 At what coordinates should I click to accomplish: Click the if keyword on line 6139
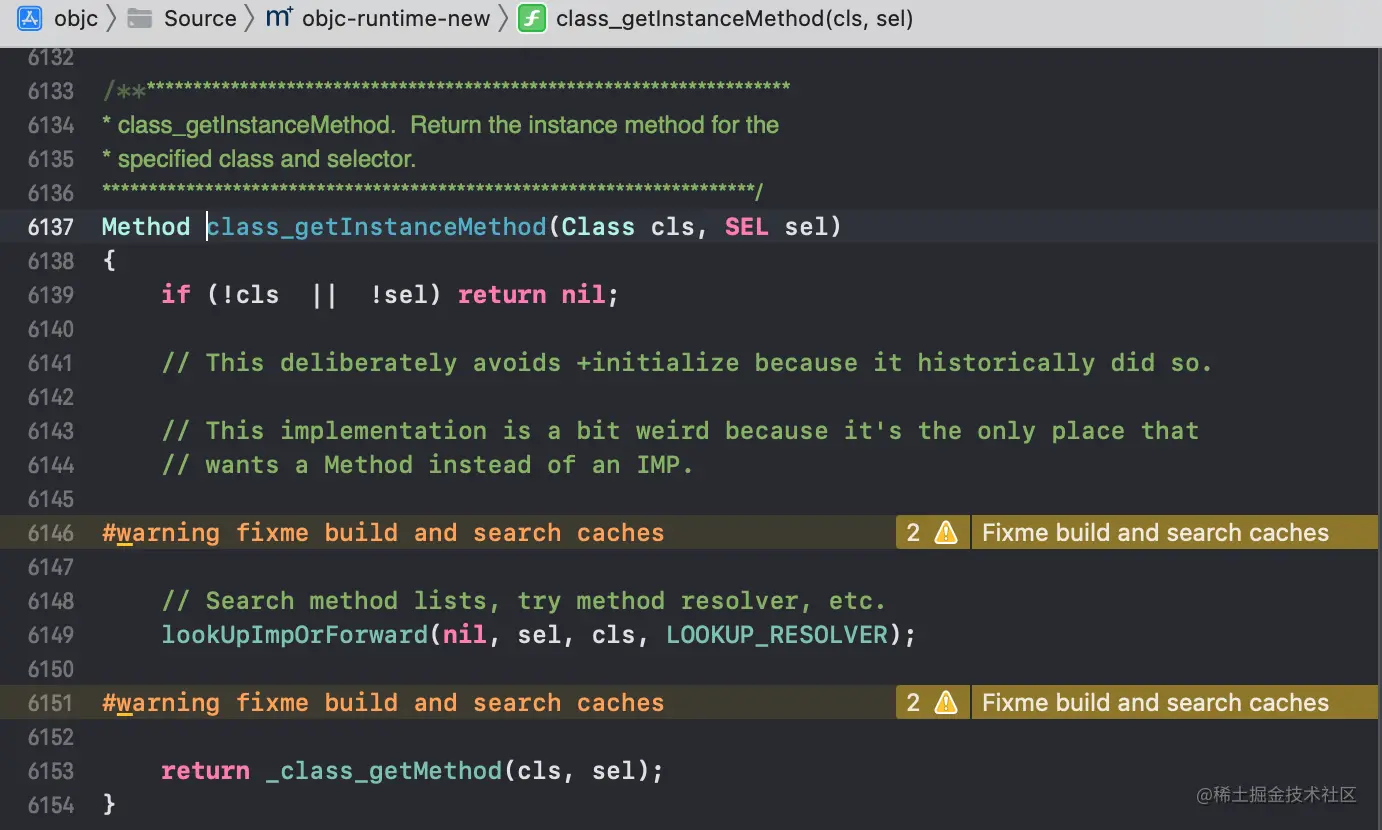click(176, 295)
